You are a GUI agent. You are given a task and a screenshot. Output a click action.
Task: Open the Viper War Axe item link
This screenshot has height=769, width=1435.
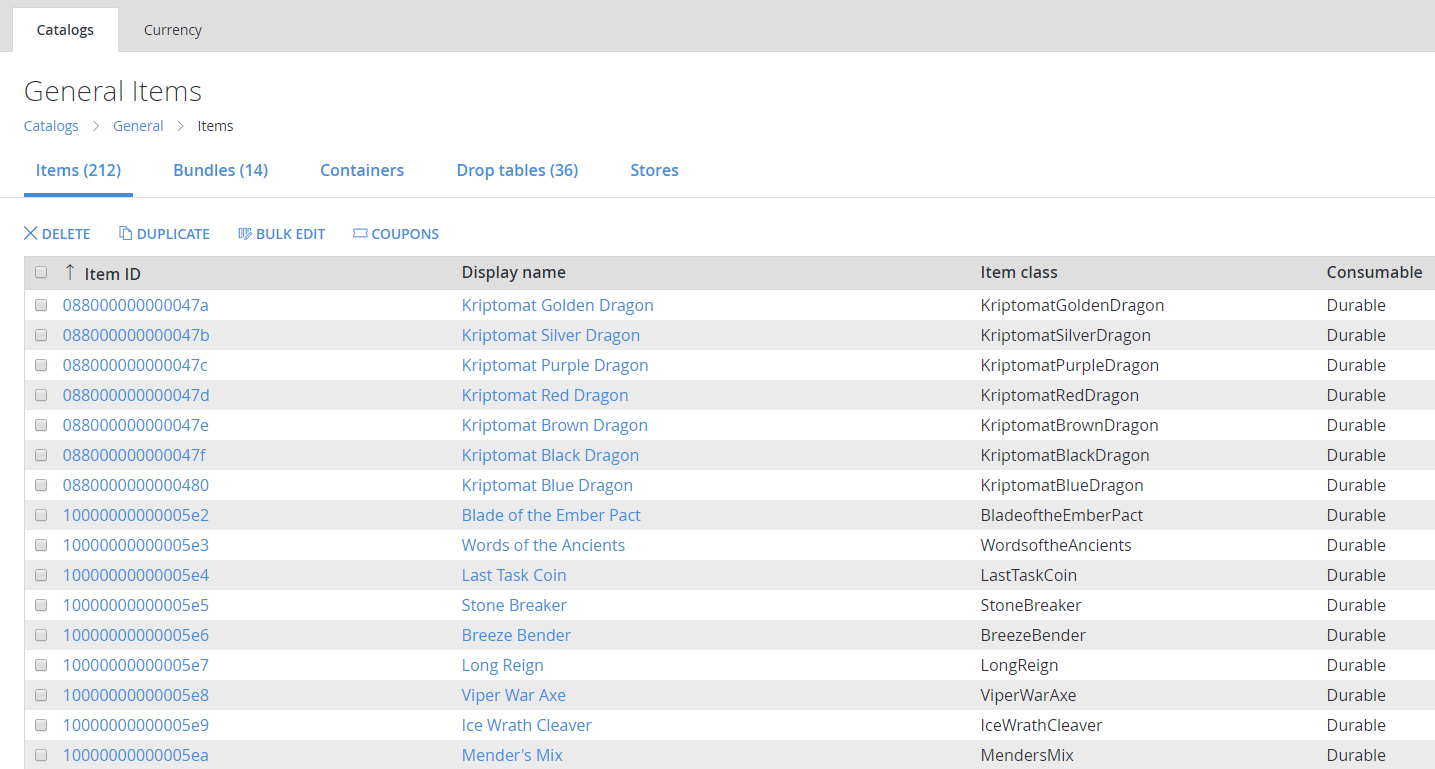click(x=513, y=695)
